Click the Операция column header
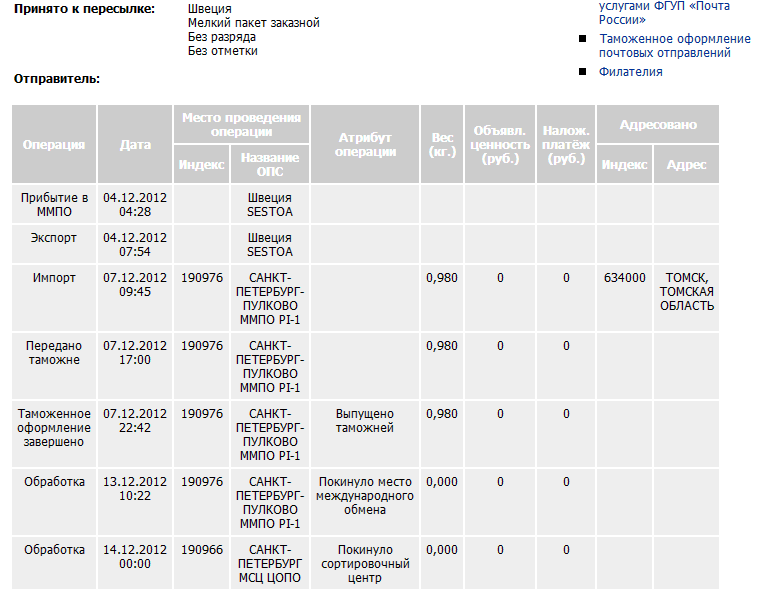 tap(55, 144)
